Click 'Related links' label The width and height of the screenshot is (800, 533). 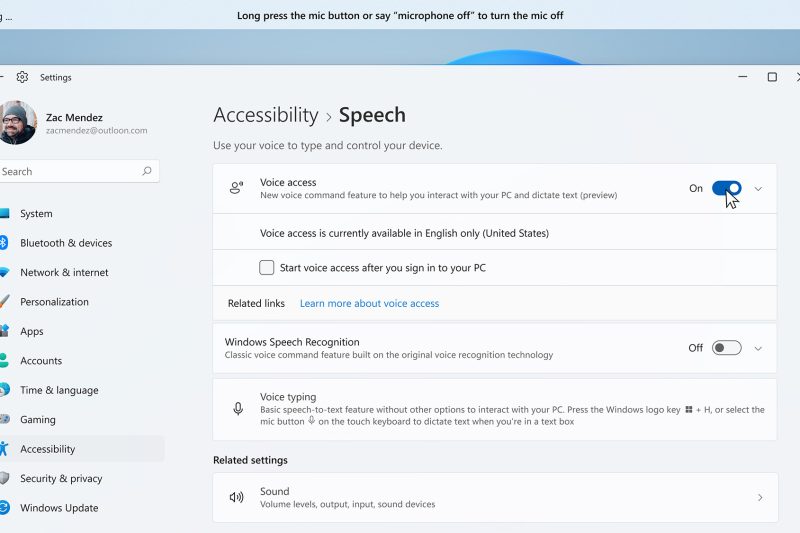(256, 303)
